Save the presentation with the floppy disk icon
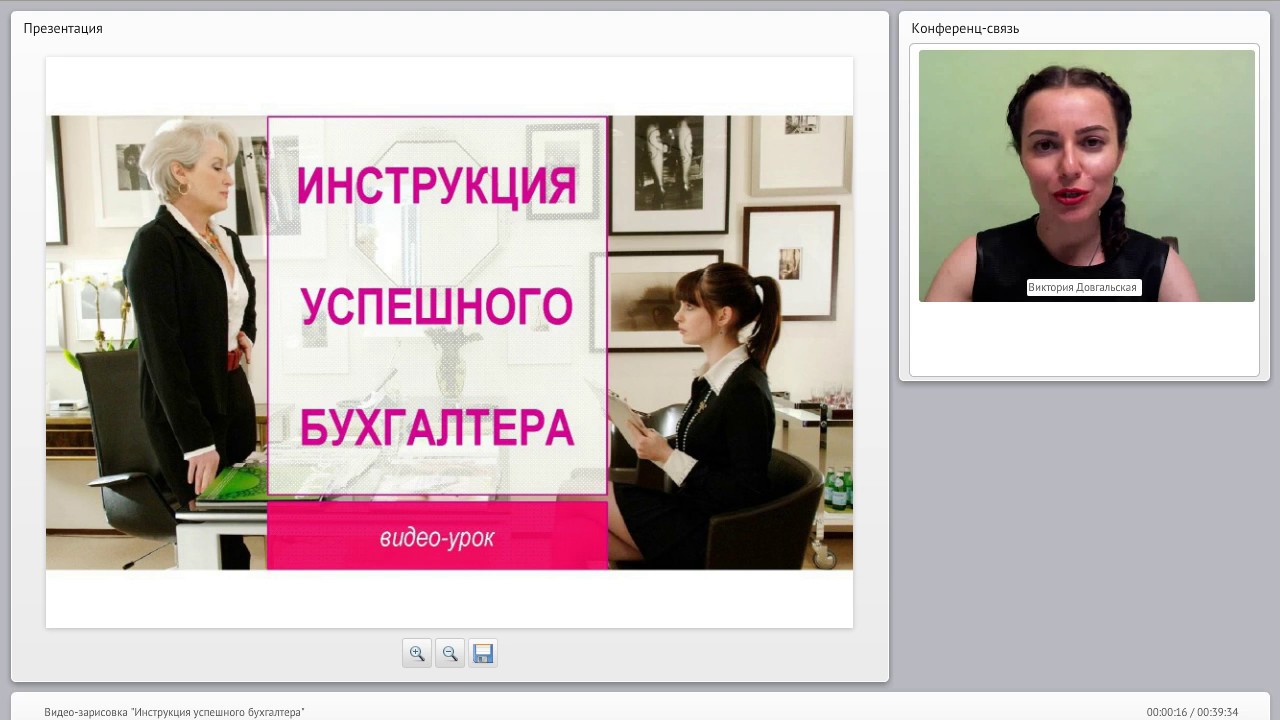 [483, 653]
